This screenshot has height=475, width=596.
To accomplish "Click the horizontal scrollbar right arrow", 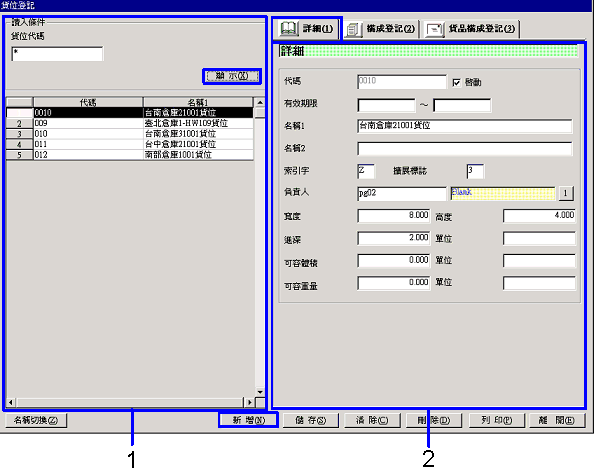I will coord(249,402).
